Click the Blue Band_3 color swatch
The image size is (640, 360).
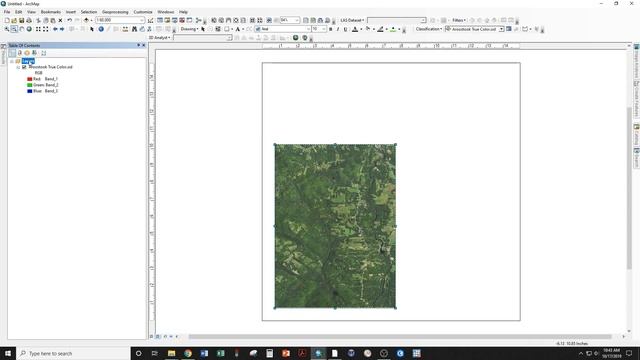coord(29,91)
